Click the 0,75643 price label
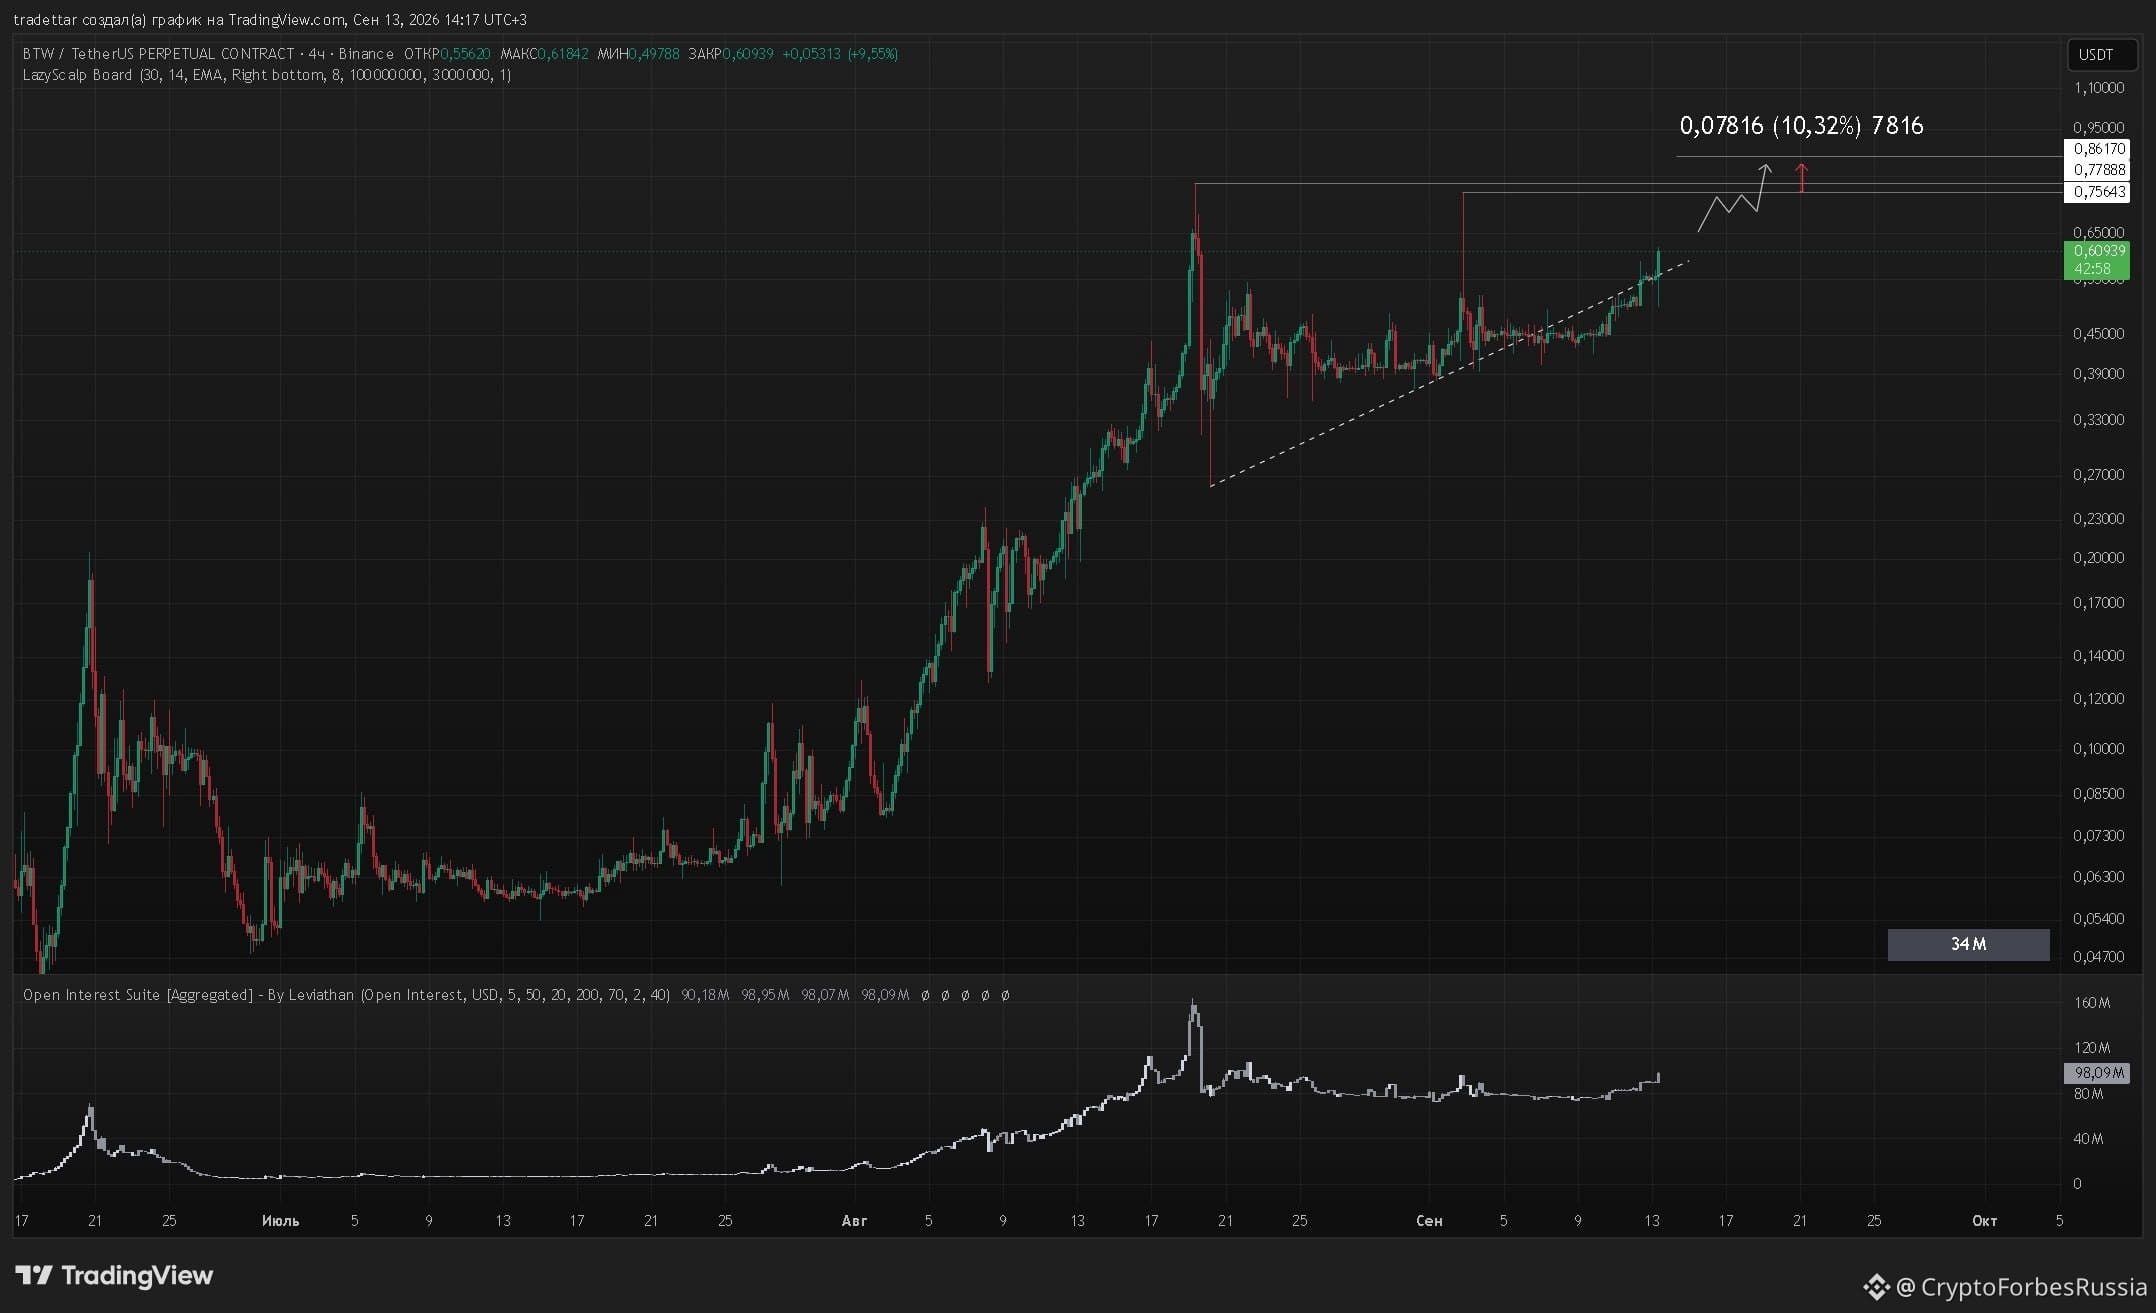2156x1313 pixels. [x=2097, y=192]
